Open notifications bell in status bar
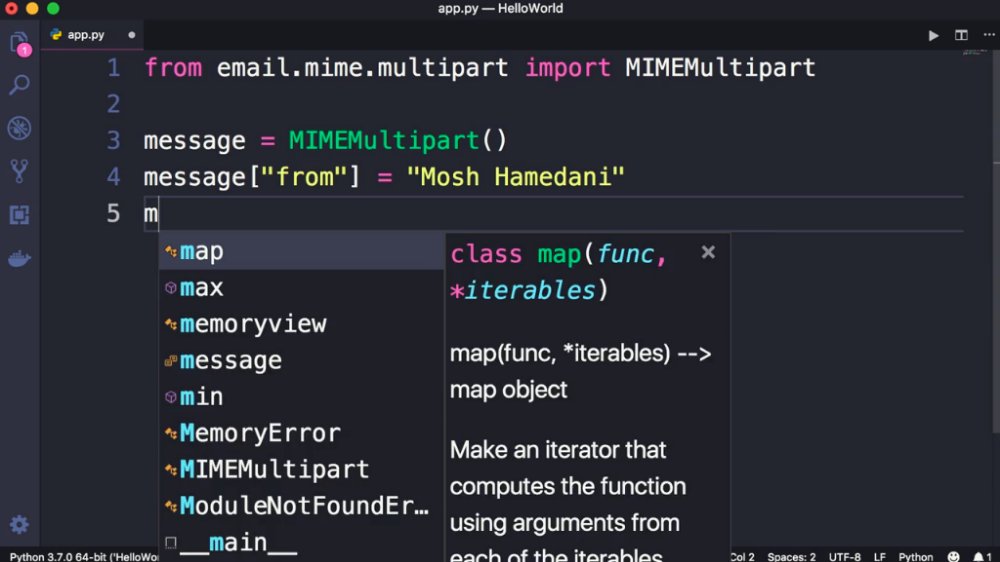This screenshot has width=1000, height=562. point(982,556)
